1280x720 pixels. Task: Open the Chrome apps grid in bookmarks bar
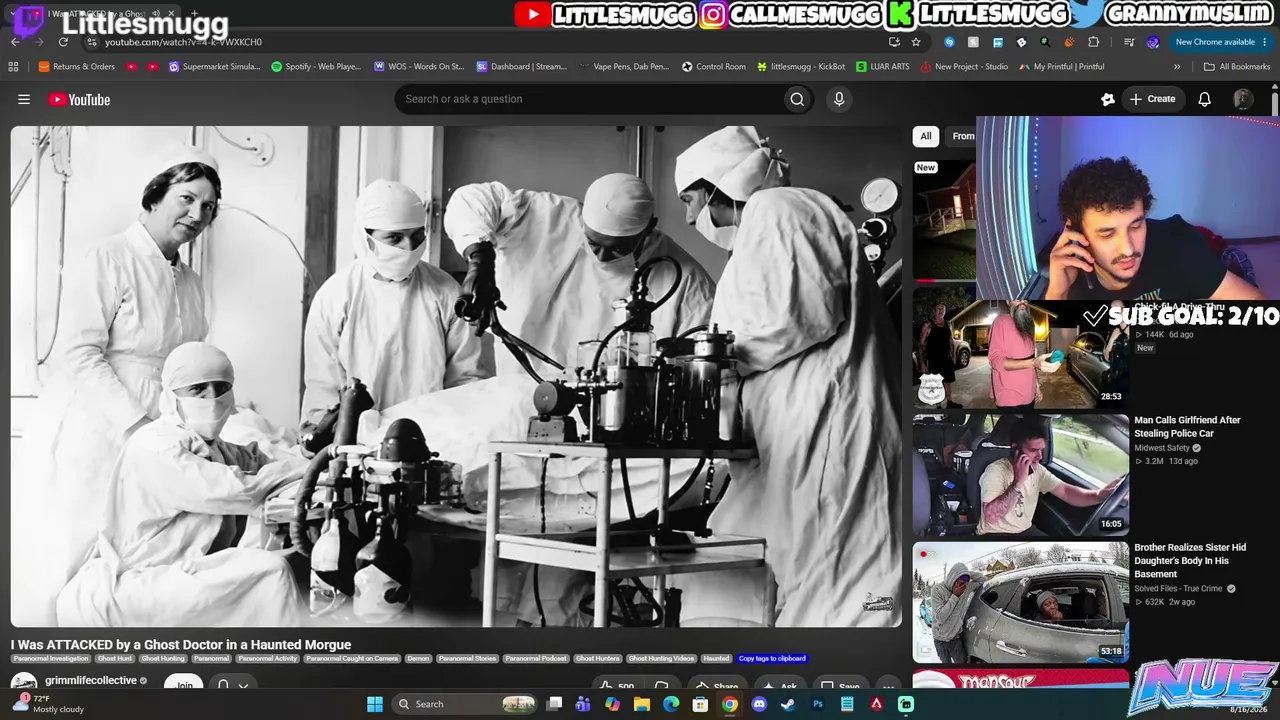tap(13, 67)
